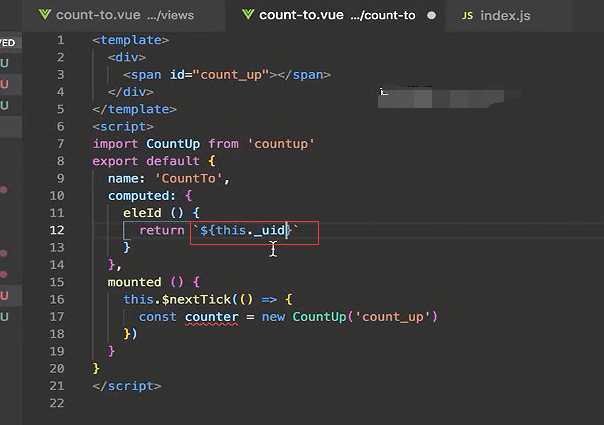Click unsaved dot on count-to tab

(x=431, y=15)
